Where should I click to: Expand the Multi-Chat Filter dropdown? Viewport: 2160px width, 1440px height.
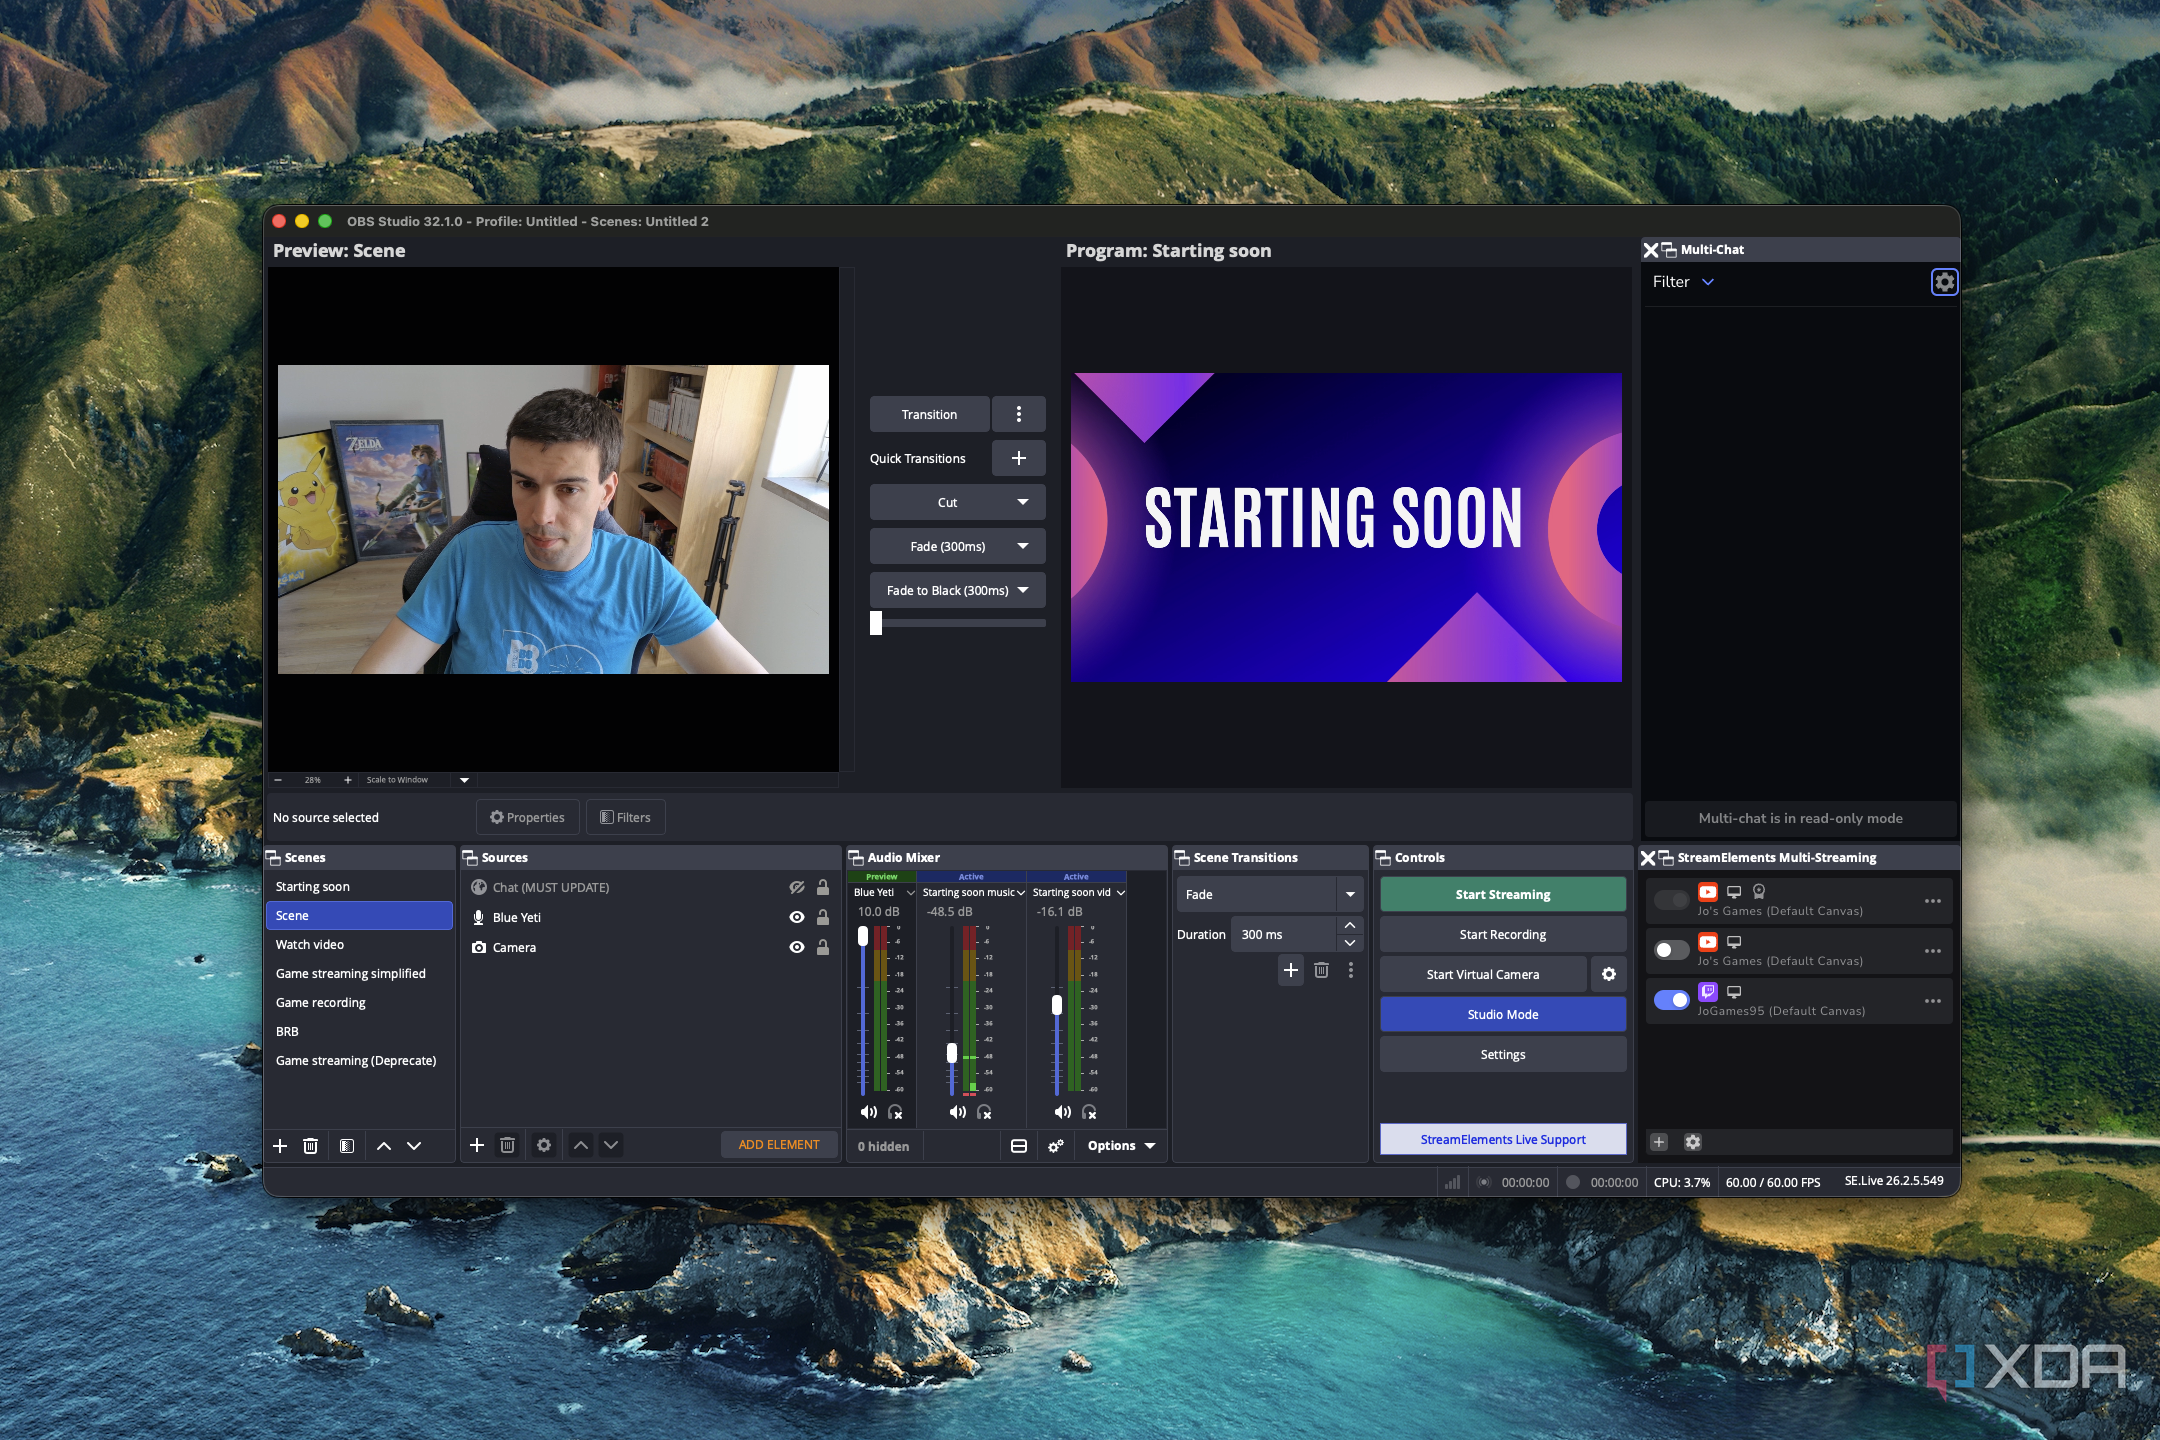1684,282
